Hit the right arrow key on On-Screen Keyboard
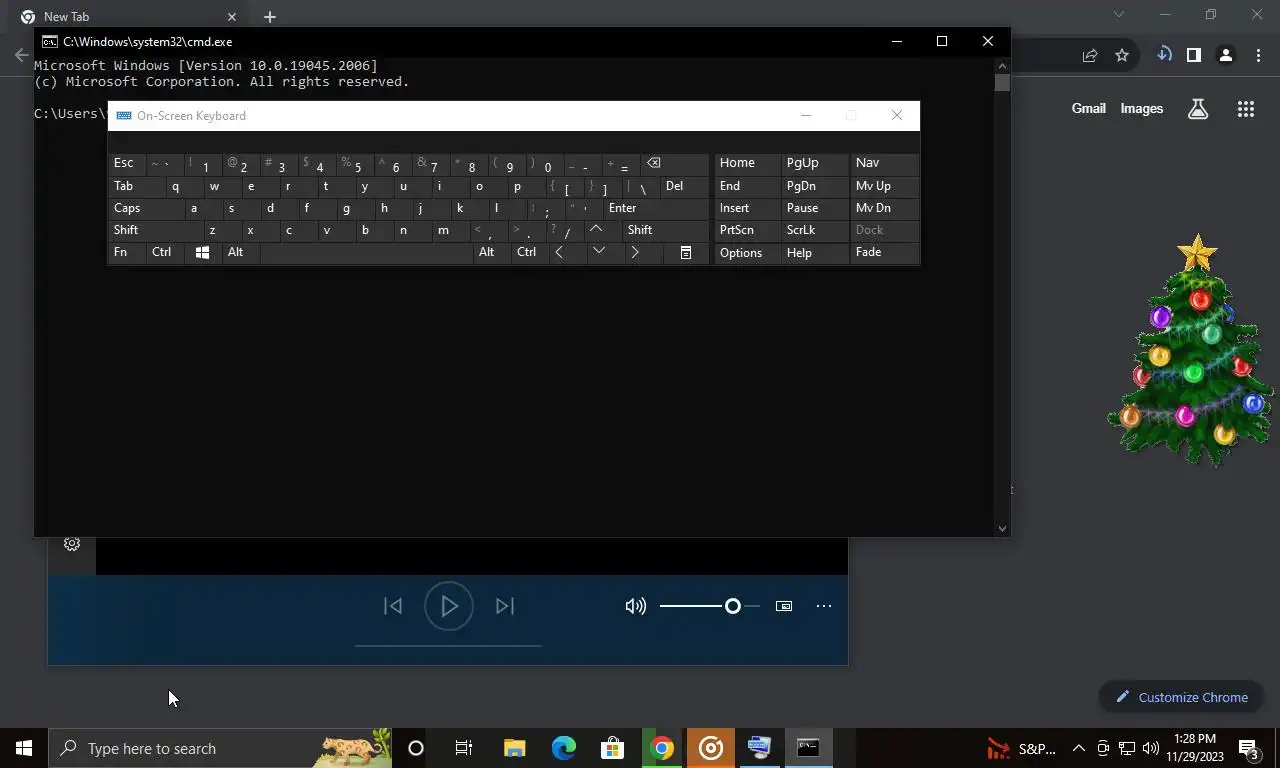The image size is (1280, 768). 635,253
